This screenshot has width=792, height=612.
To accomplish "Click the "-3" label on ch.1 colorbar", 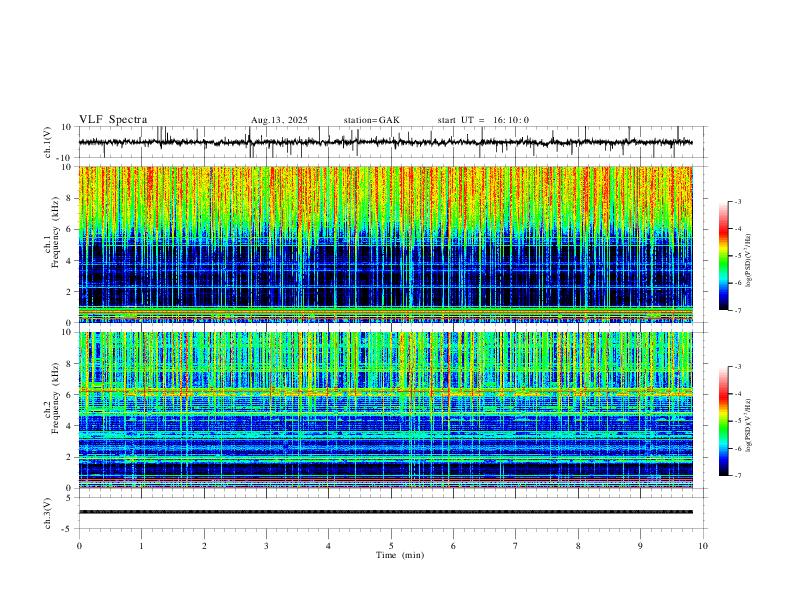I will click(737, 201).
